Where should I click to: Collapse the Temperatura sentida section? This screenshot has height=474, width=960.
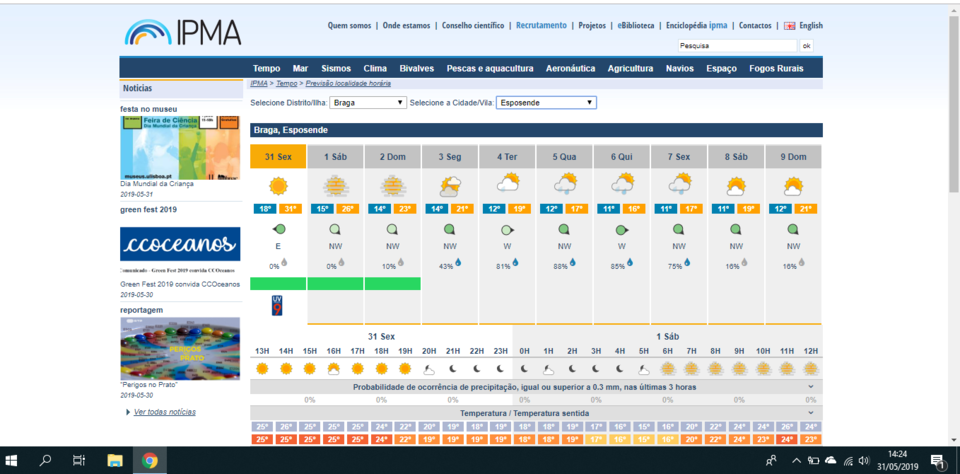coord(810,412)
